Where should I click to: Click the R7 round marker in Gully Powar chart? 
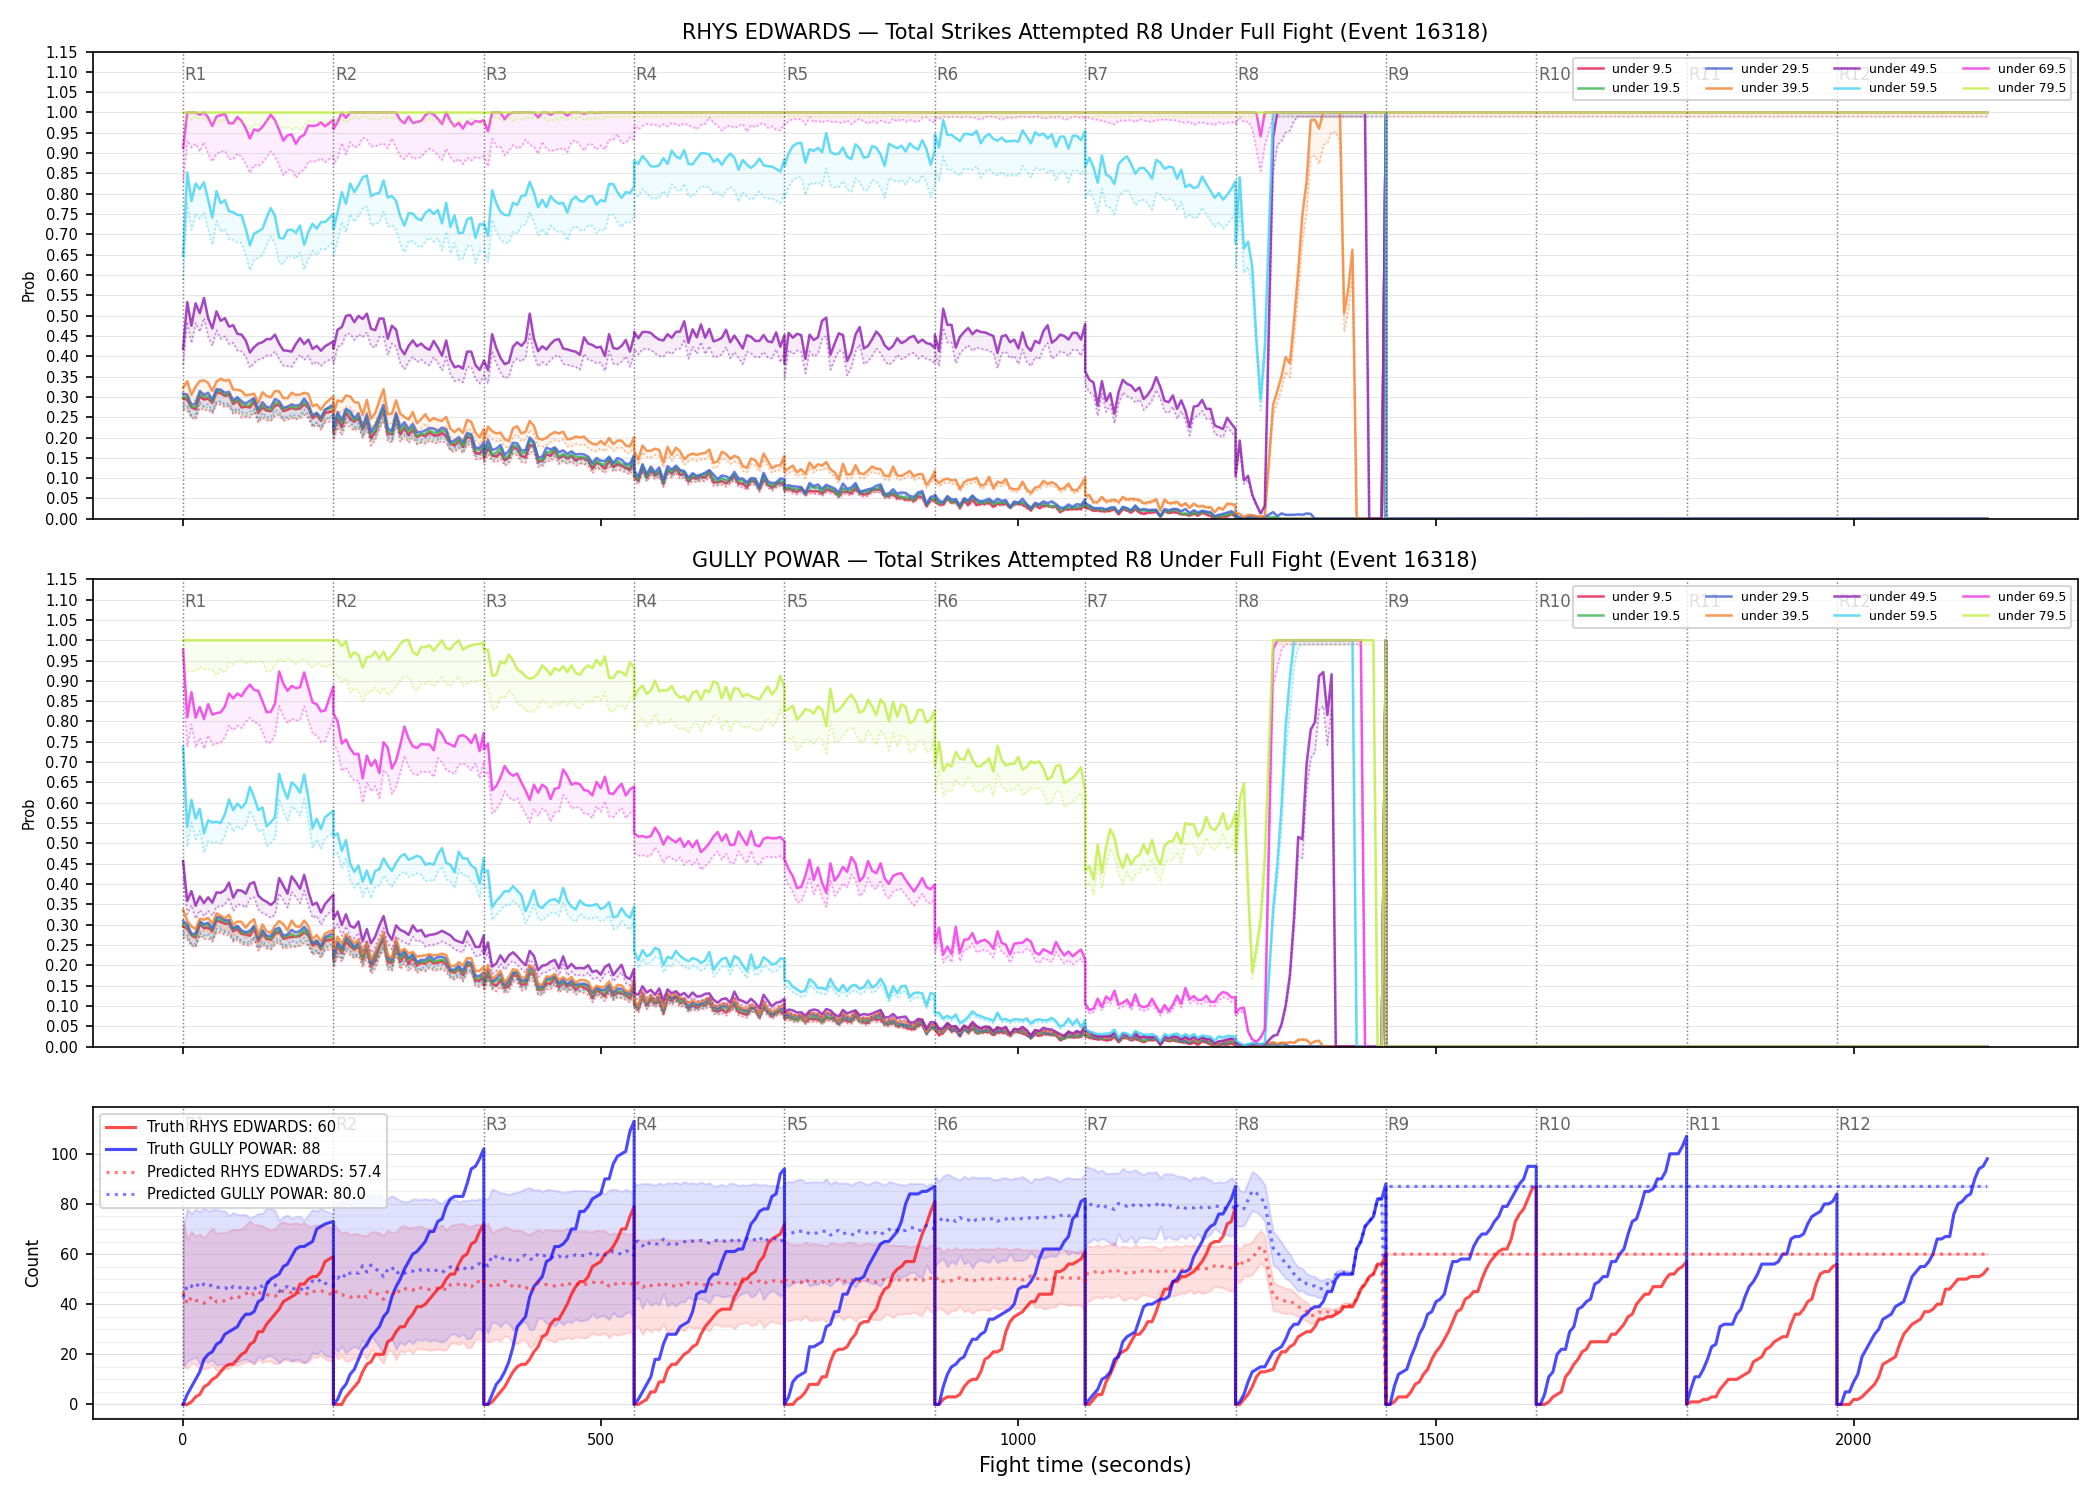pyautogui.click(x=1097, y=601)
